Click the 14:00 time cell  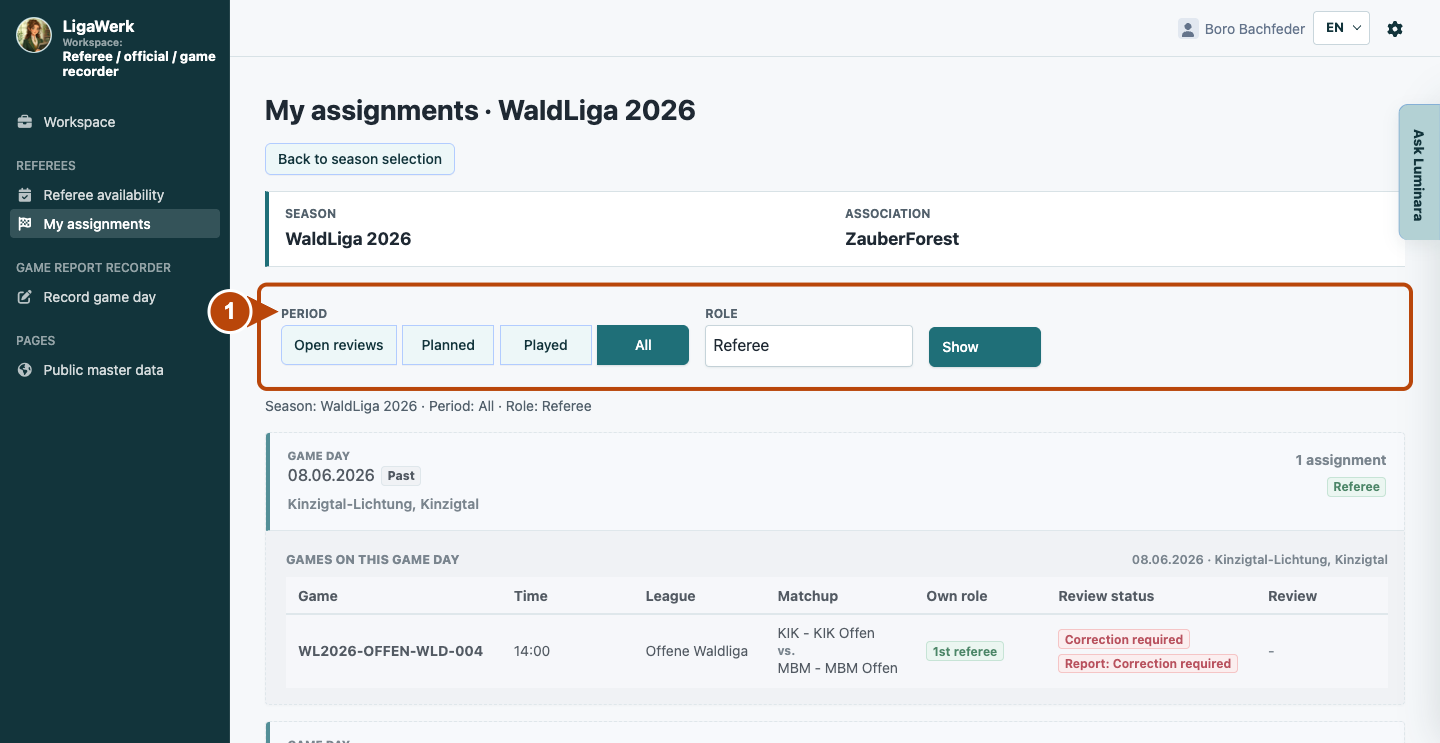532,651
